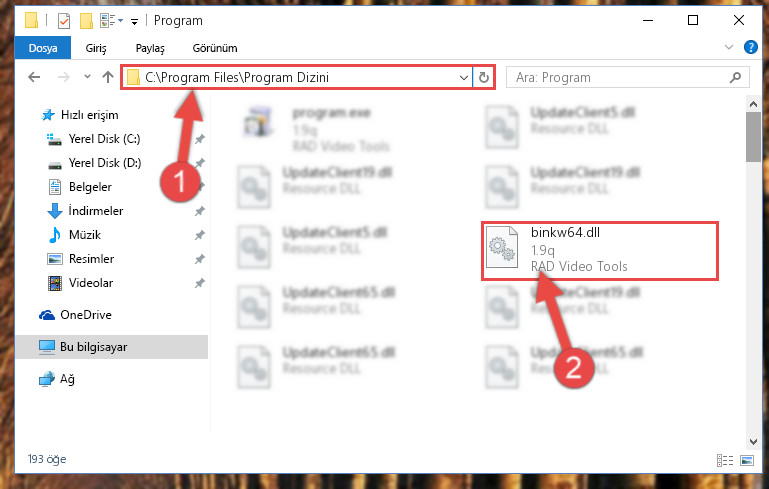Click the Back navigation arrow

pyautogui.click(x=34, y=77)
